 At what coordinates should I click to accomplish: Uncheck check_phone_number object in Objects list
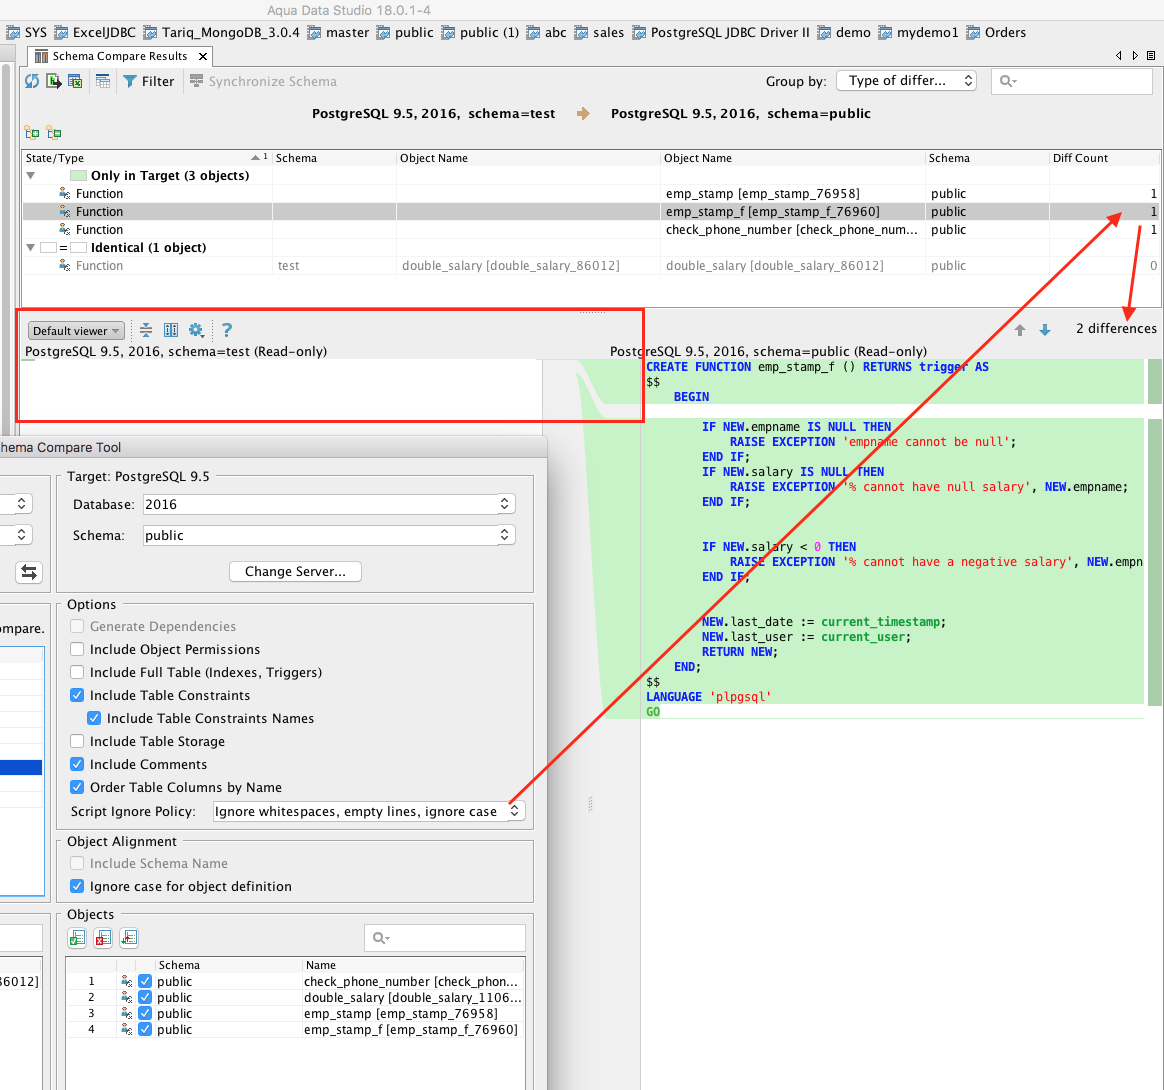point(145,982)
